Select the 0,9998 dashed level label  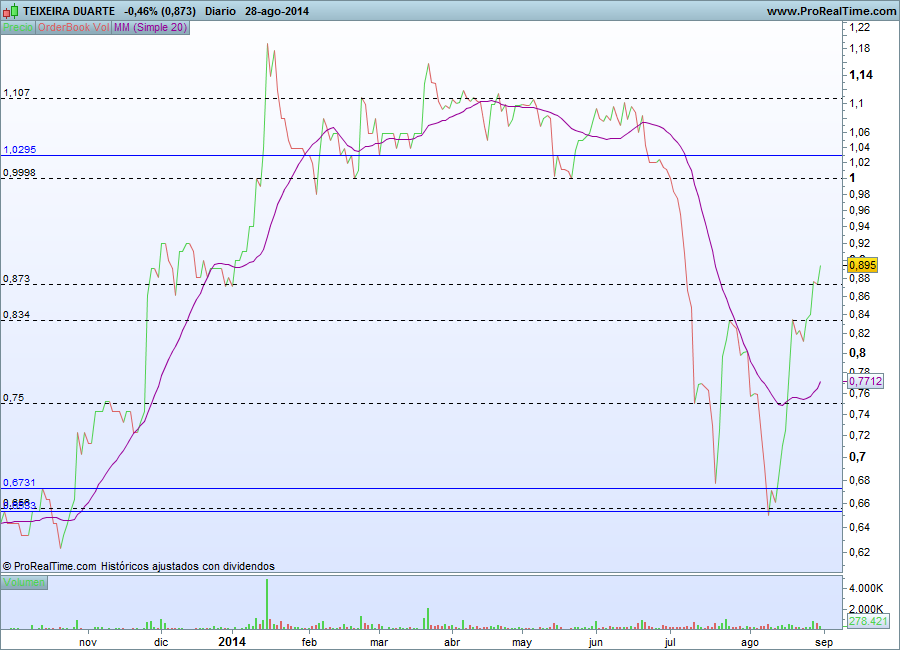point(19,172)
